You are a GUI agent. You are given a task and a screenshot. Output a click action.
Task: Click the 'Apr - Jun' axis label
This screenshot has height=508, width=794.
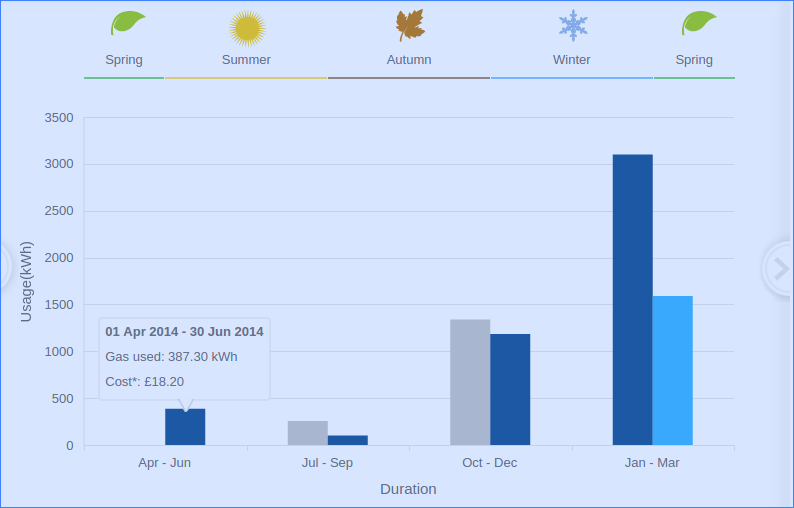coord(165,463)
